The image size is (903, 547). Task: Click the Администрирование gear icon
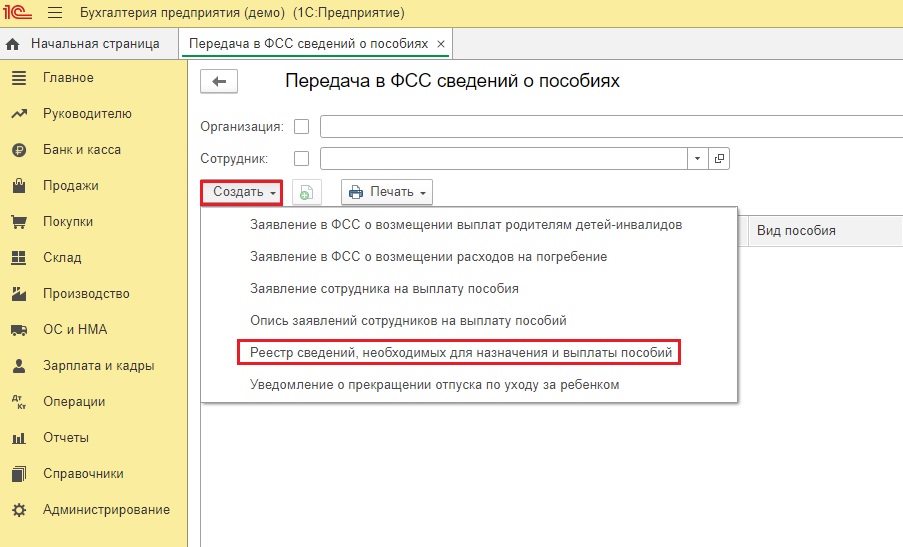(x=19, y=510)
